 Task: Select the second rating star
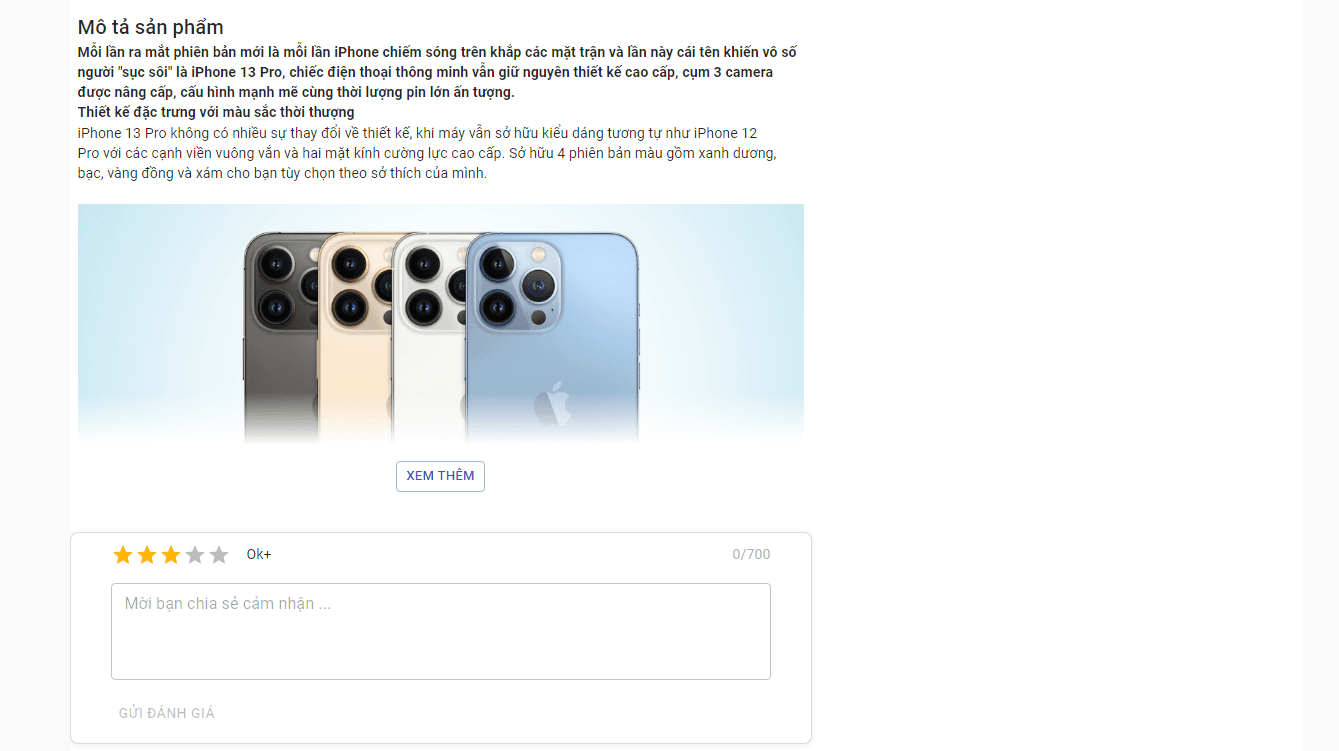(147, 555)
